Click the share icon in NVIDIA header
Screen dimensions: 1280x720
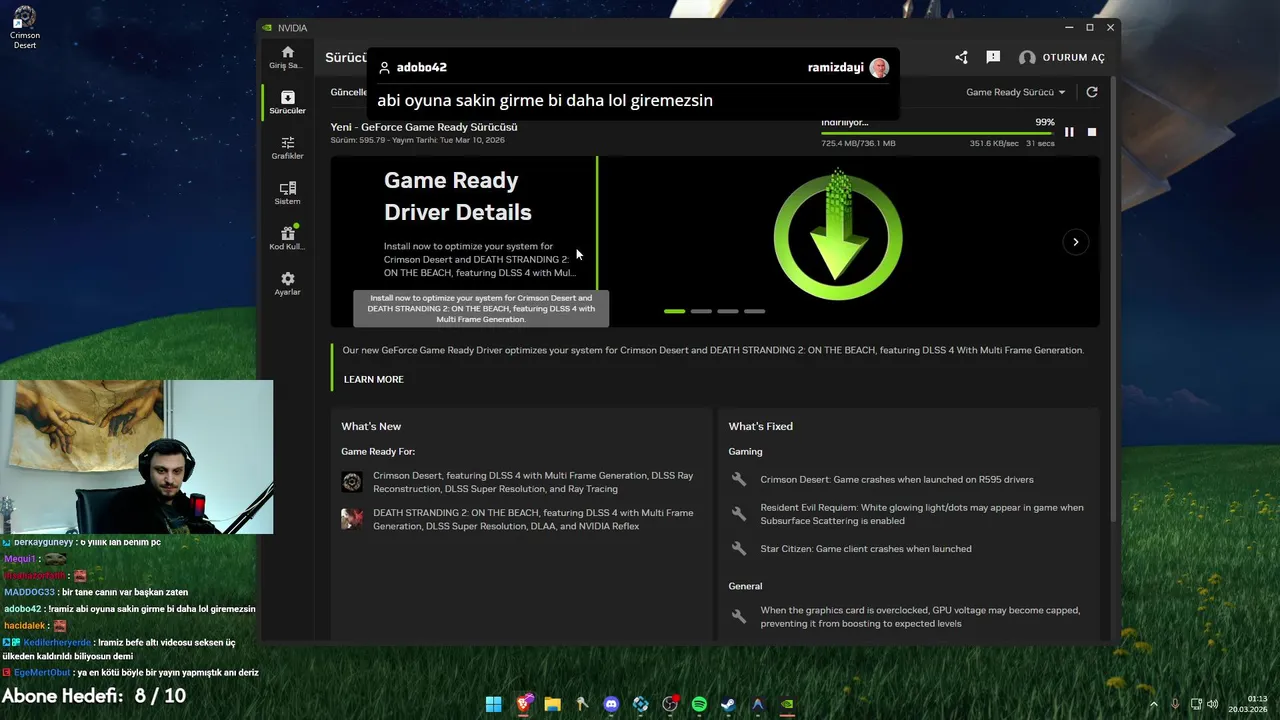[961, 58]
